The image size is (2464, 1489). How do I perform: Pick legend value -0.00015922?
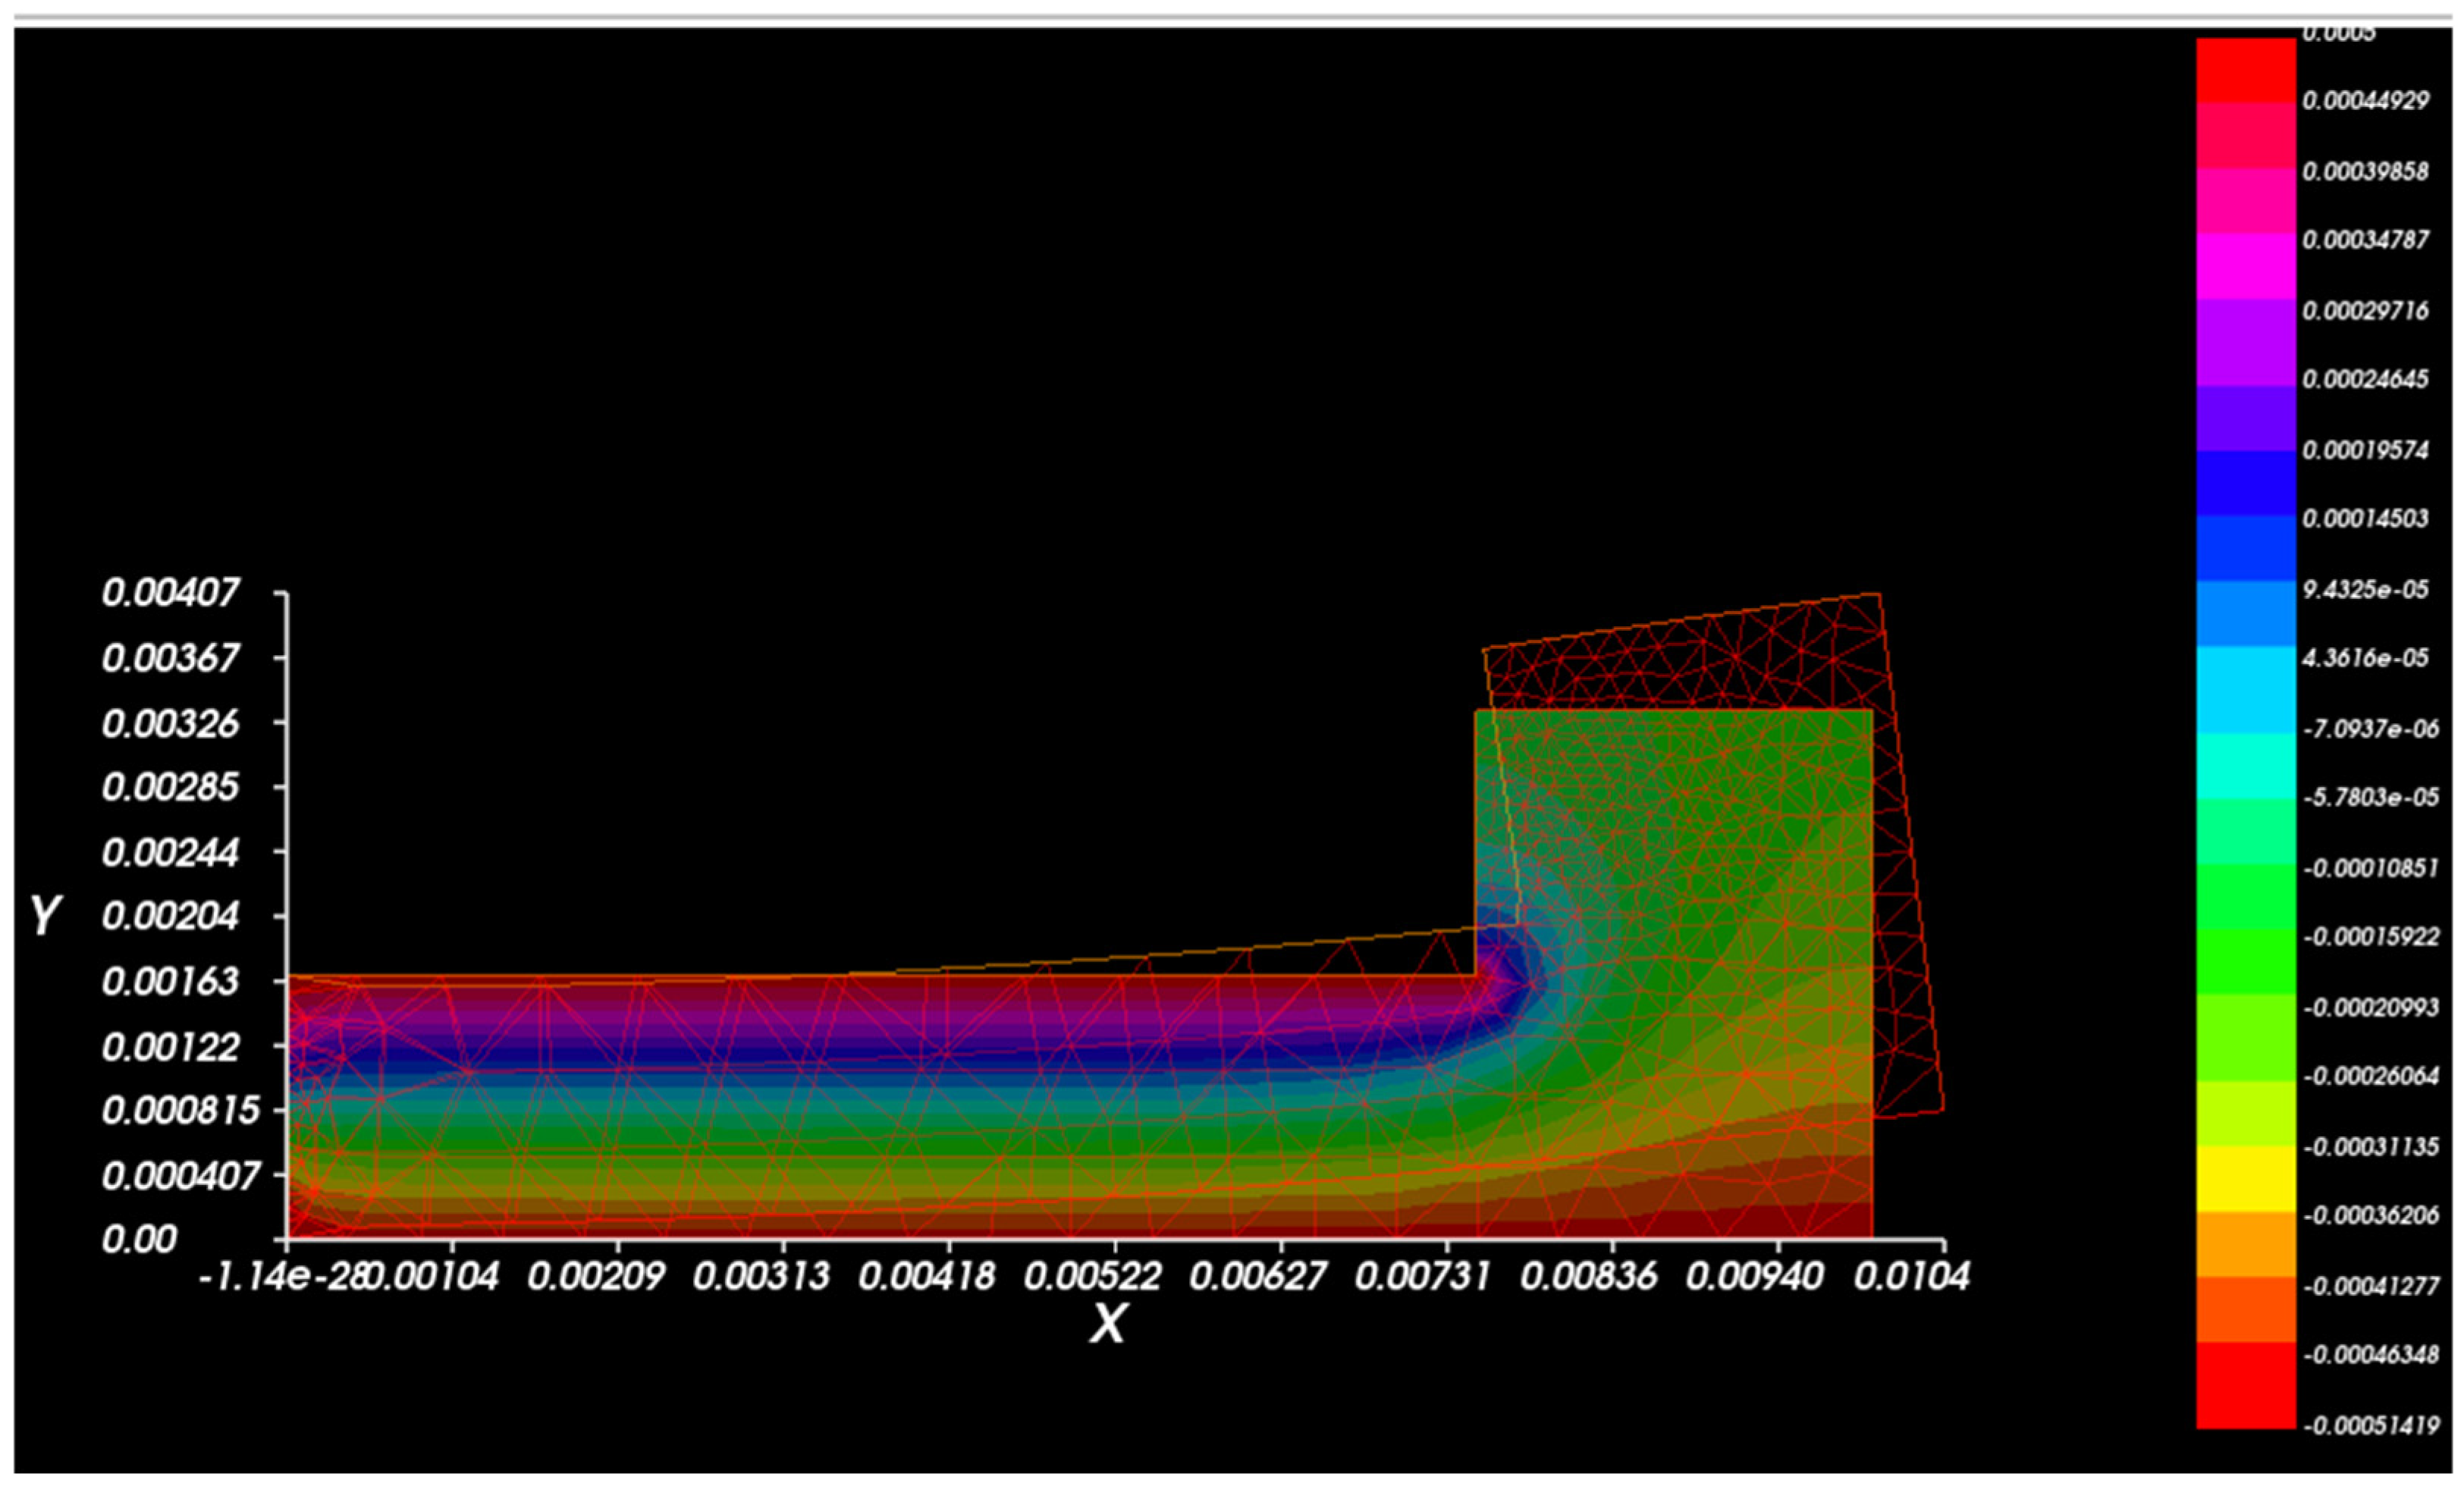[x=2371, y=937]
